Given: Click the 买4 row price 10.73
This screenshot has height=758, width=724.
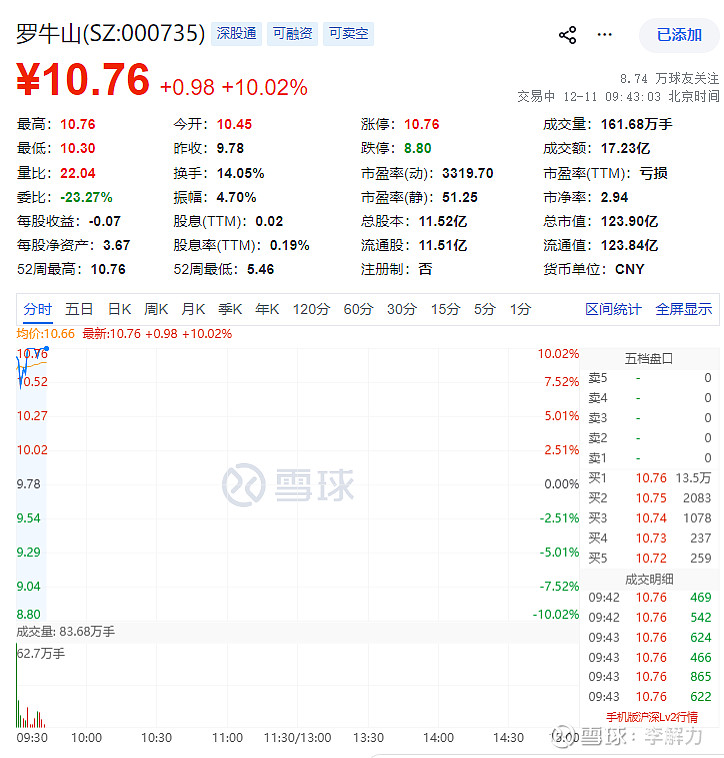Looking at the screenshot, I should (x=651, y=538).
